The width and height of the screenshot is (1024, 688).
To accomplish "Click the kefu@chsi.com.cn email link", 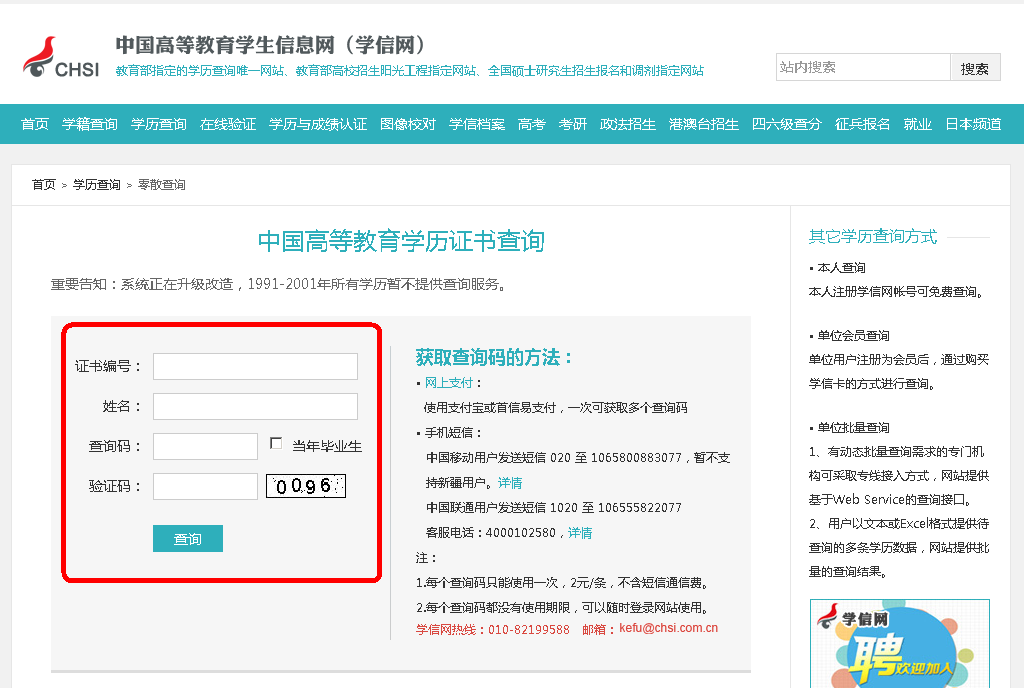I will (x=668, y=629).
